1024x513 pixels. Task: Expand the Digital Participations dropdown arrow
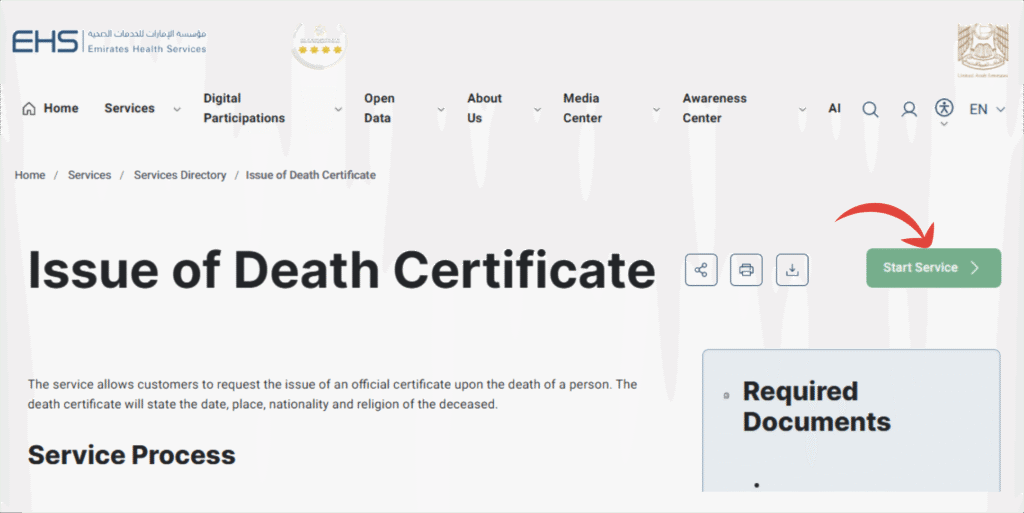click(338, 109)
